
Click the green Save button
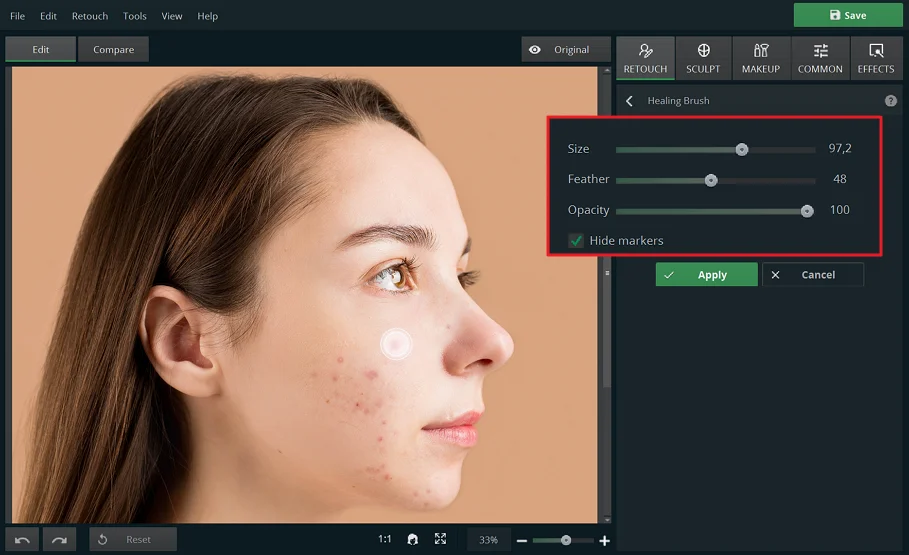point(848,15)
